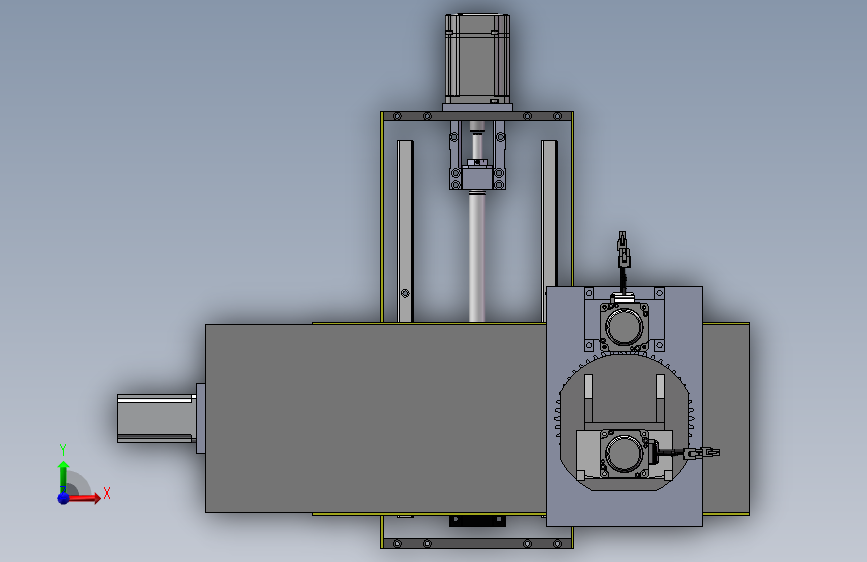The height and width of the screenshot is (562, 867).
Task: Click the Y axis label on triad
Action: click(63, 449)
